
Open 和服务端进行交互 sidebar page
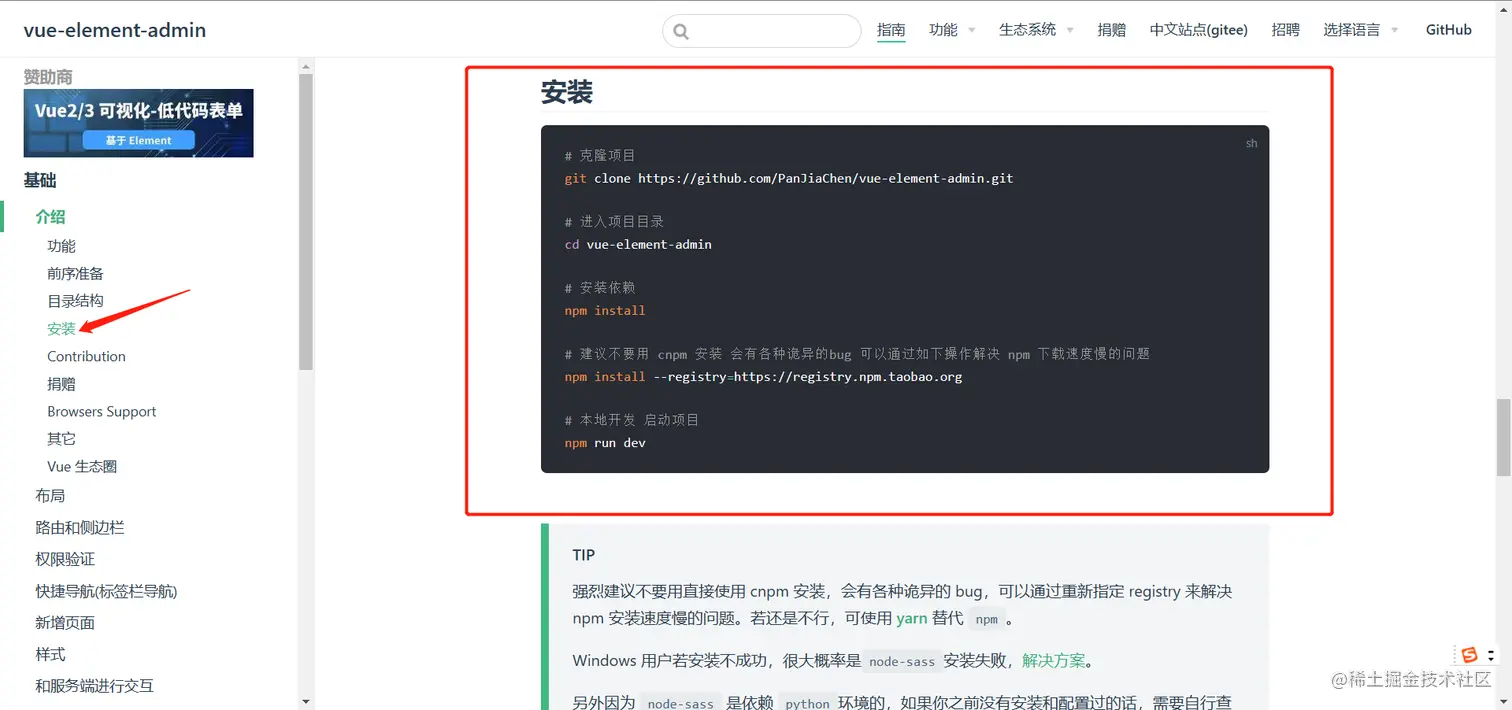[x=95, y=686]
